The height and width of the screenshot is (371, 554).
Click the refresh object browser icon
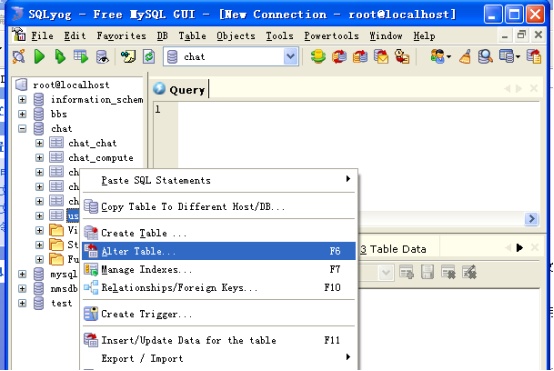(149, 57)
